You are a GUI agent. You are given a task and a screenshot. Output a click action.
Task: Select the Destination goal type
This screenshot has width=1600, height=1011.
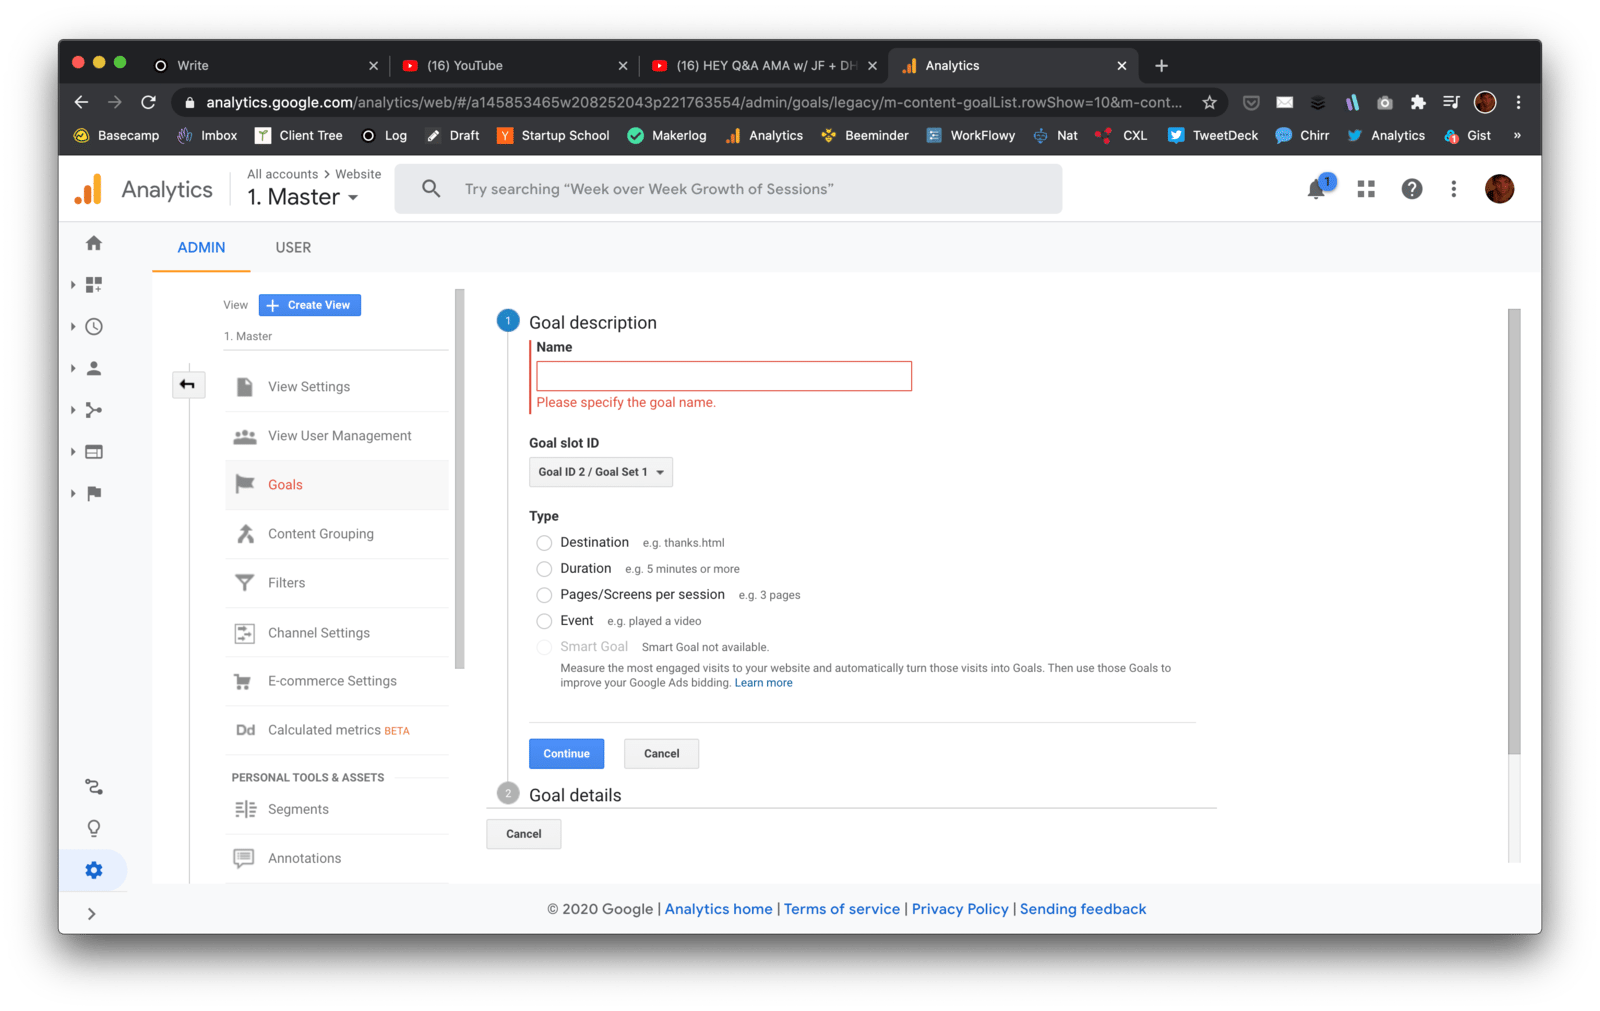[544, 543]
